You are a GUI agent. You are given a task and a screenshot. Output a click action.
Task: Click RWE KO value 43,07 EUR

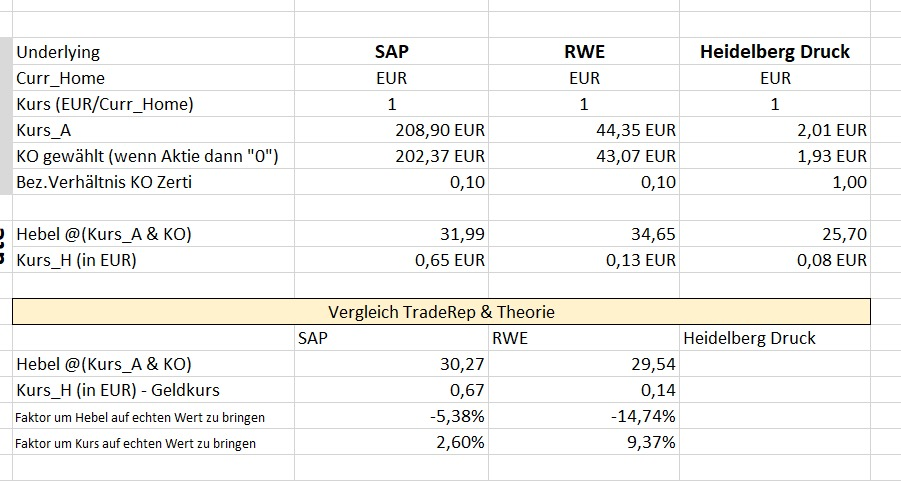click(x=632, y=156)
